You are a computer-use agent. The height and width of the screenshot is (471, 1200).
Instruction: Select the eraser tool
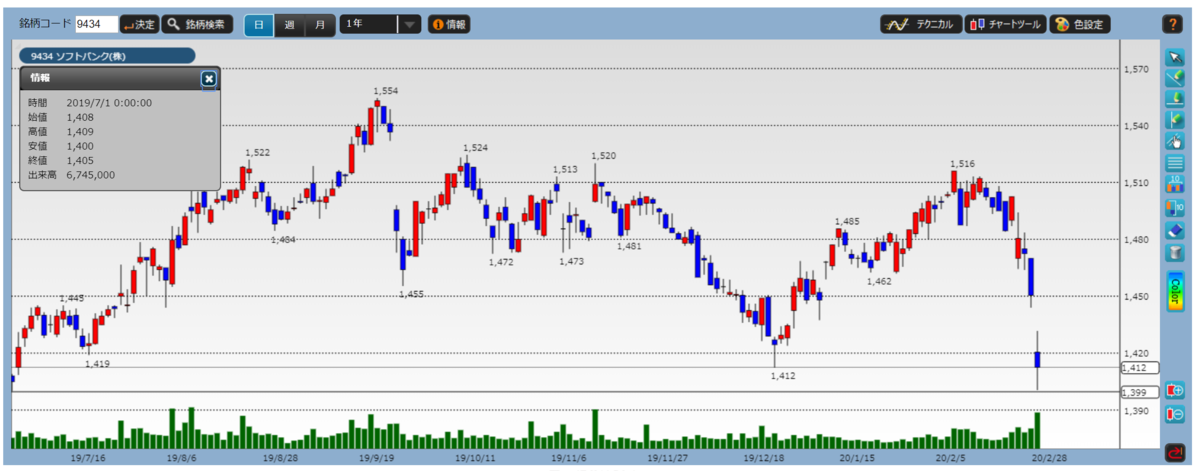(x=1174, y=230)
